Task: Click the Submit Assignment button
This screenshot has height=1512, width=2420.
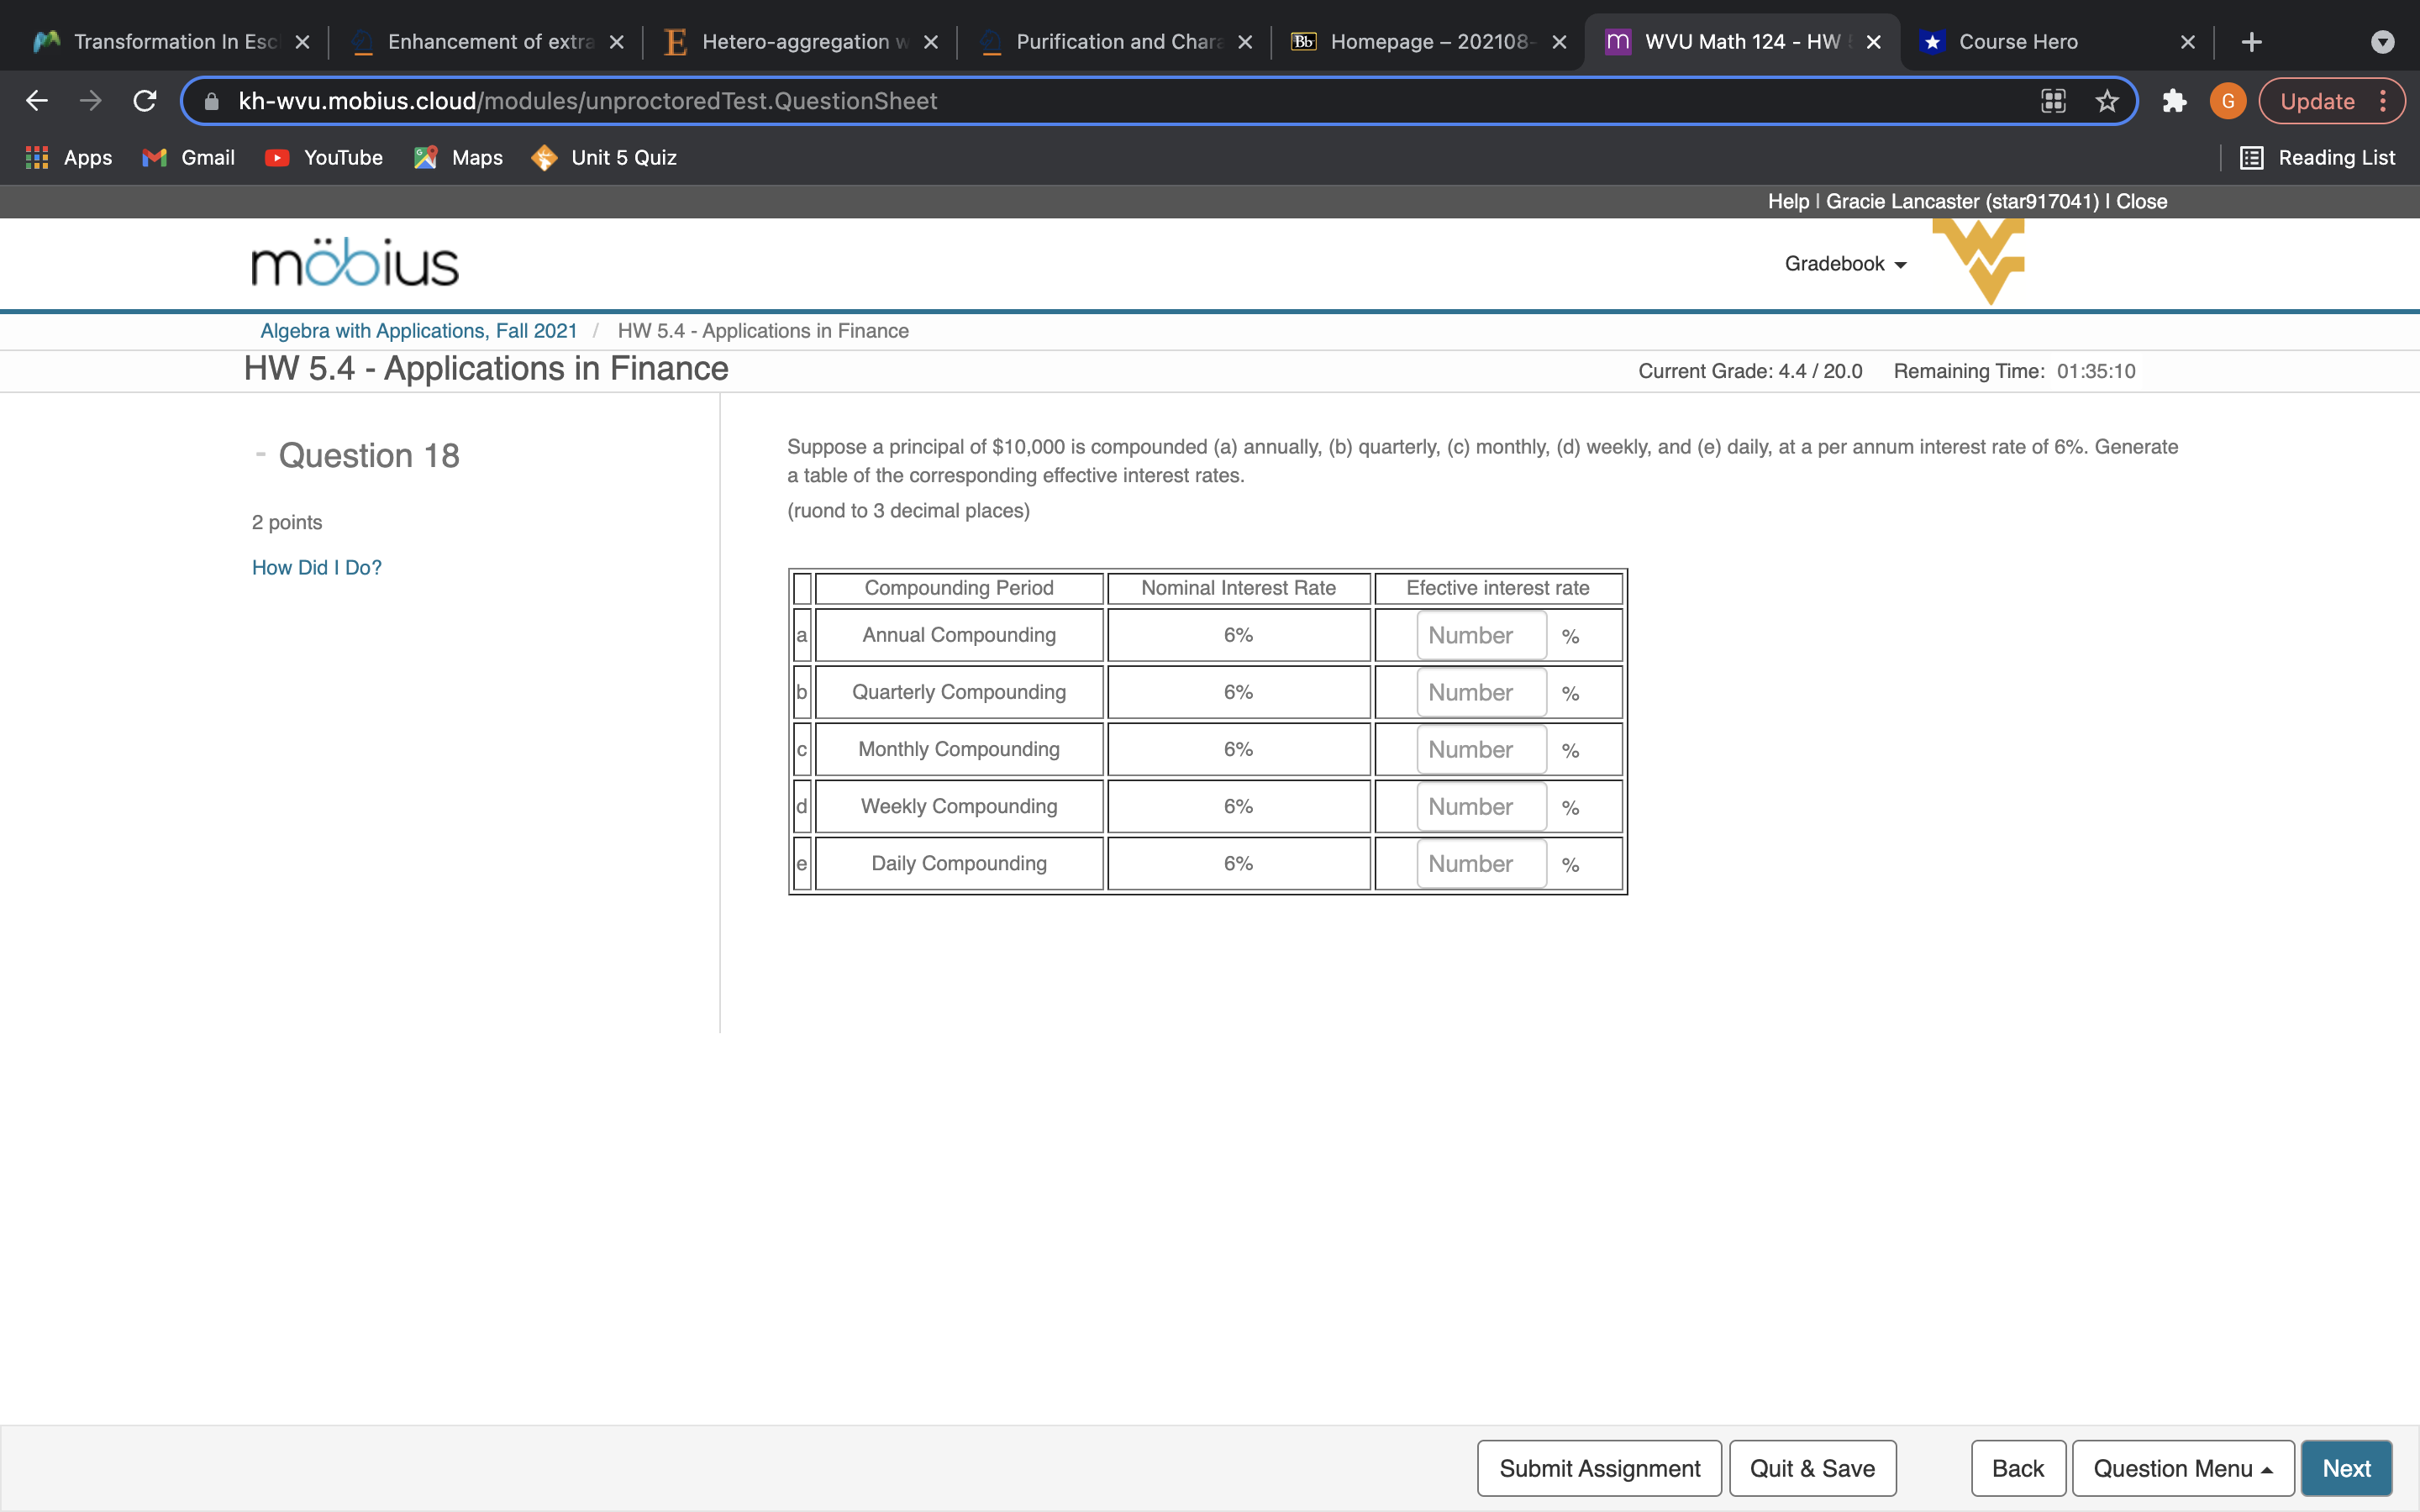Action: point(1599,1468)
